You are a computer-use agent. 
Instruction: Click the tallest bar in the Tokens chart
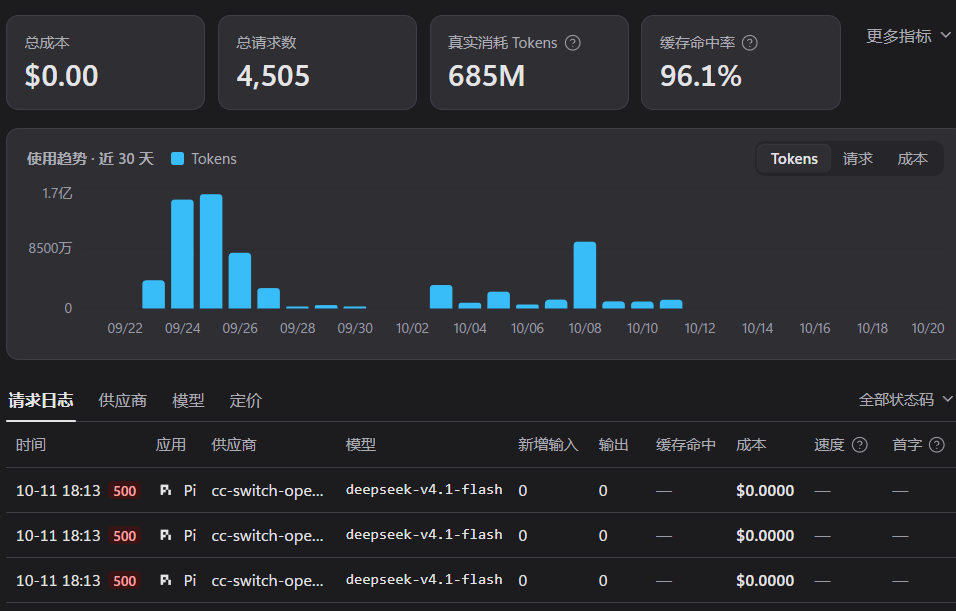click(x=211, y=251)
